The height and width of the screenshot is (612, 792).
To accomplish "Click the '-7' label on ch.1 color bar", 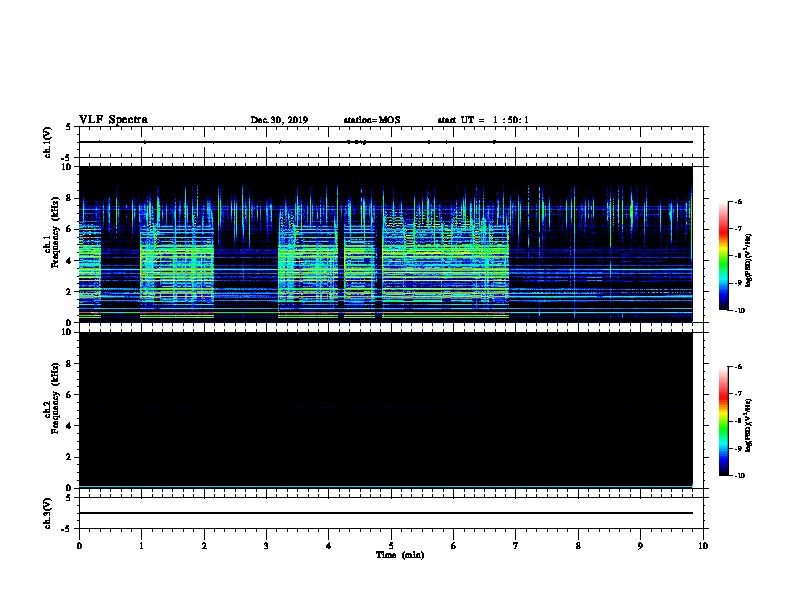I will (738, 229).
